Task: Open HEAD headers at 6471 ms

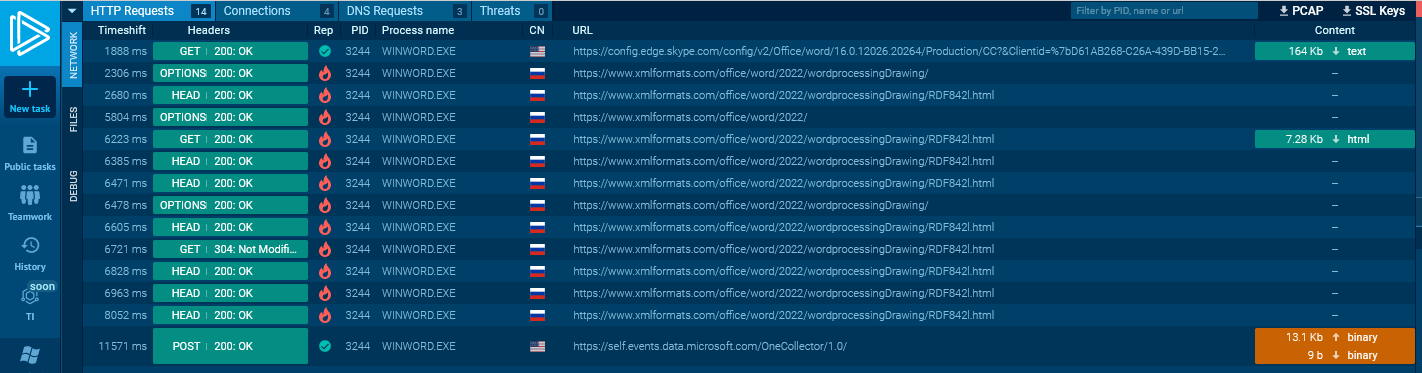Action: [230, 183]
